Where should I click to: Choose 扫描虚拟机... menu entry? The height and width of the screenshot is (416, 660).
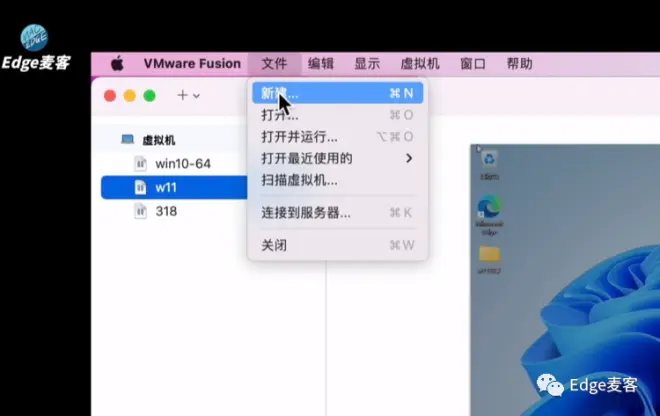click(x=338, y=180)
